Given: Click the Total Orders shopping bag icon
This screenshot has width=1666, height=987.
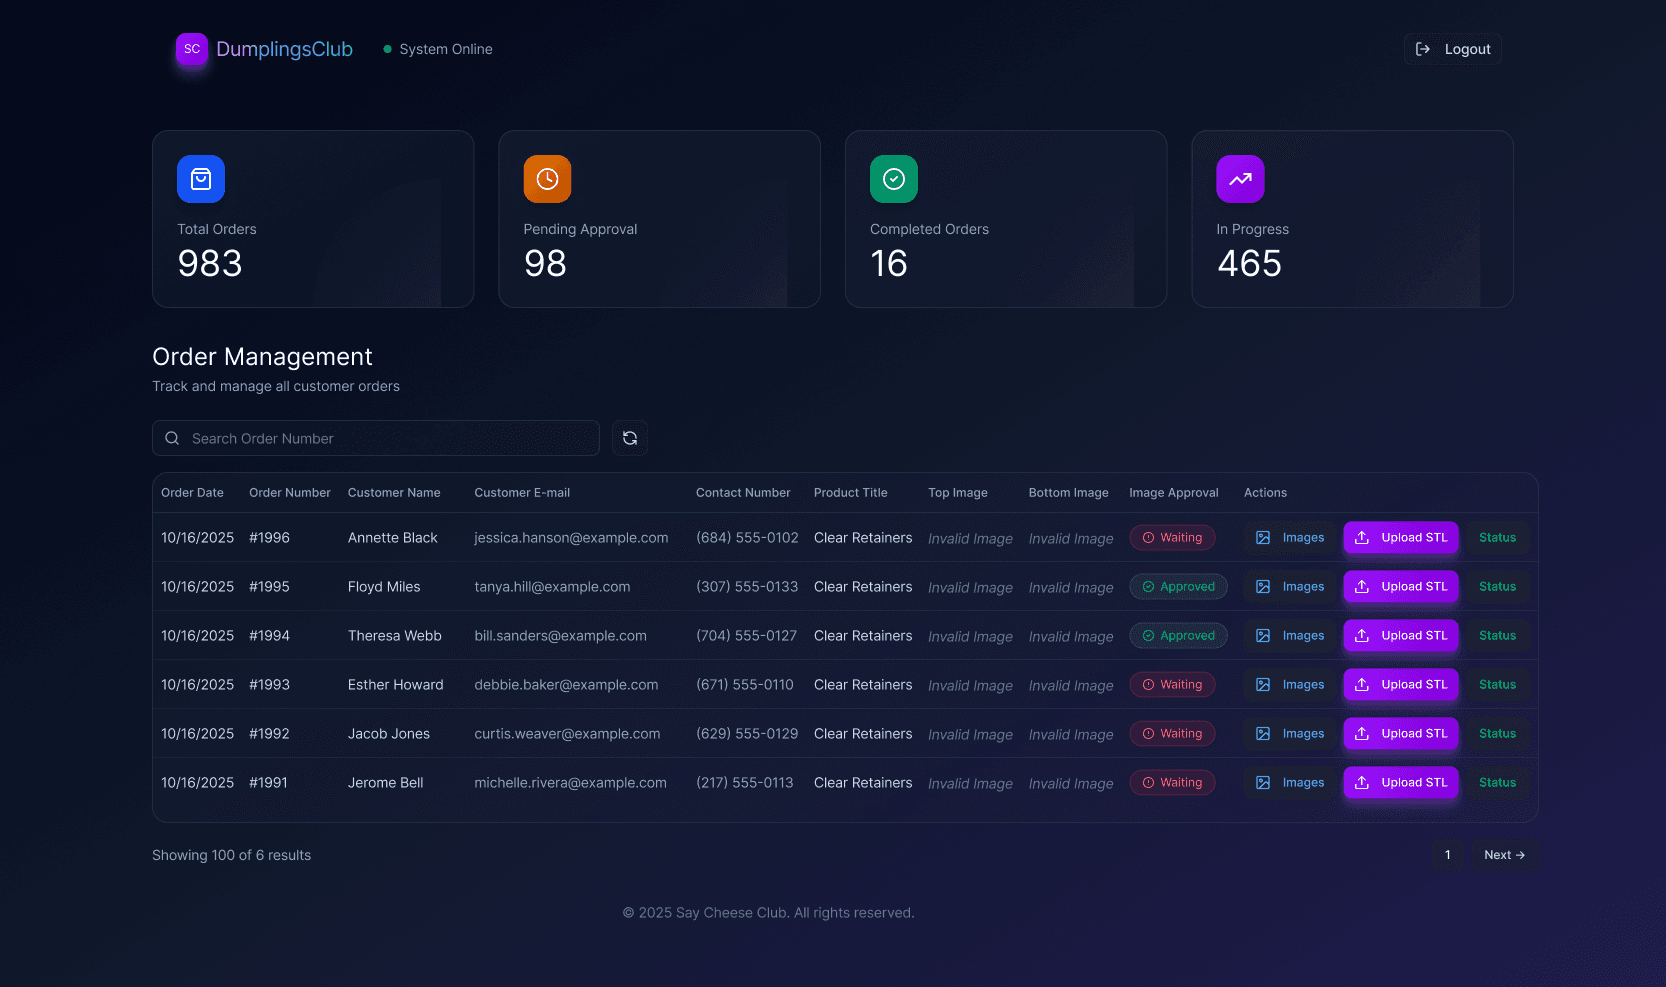Looking at the screenshot, I should (x=200, y=179).
